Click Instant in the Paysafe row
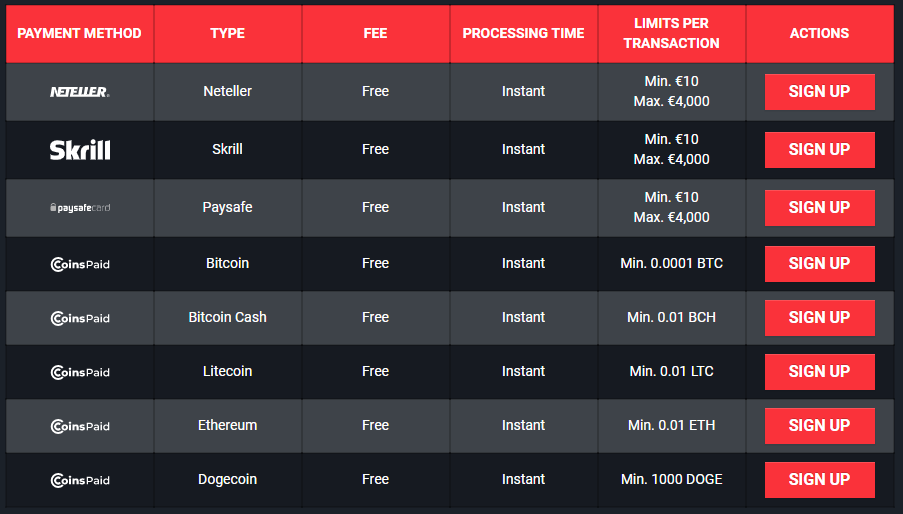Screen dimensions: 903x514 (x=523, y=208)
